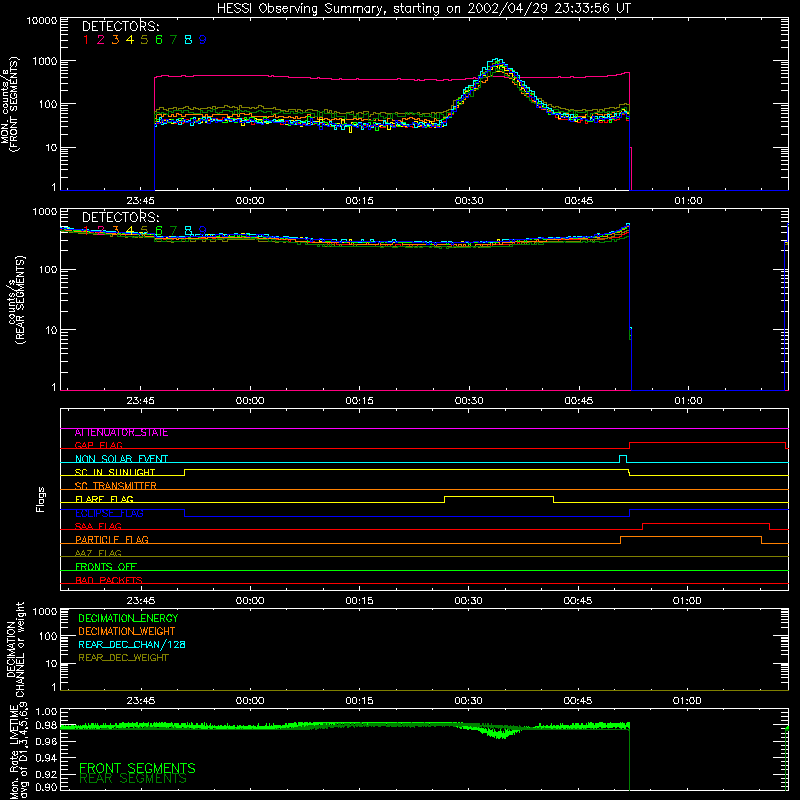Click the BAD_PACKETS flag label
Image resolution: width=800 pixels, height=800 pixels.
[x=109, y=581]
